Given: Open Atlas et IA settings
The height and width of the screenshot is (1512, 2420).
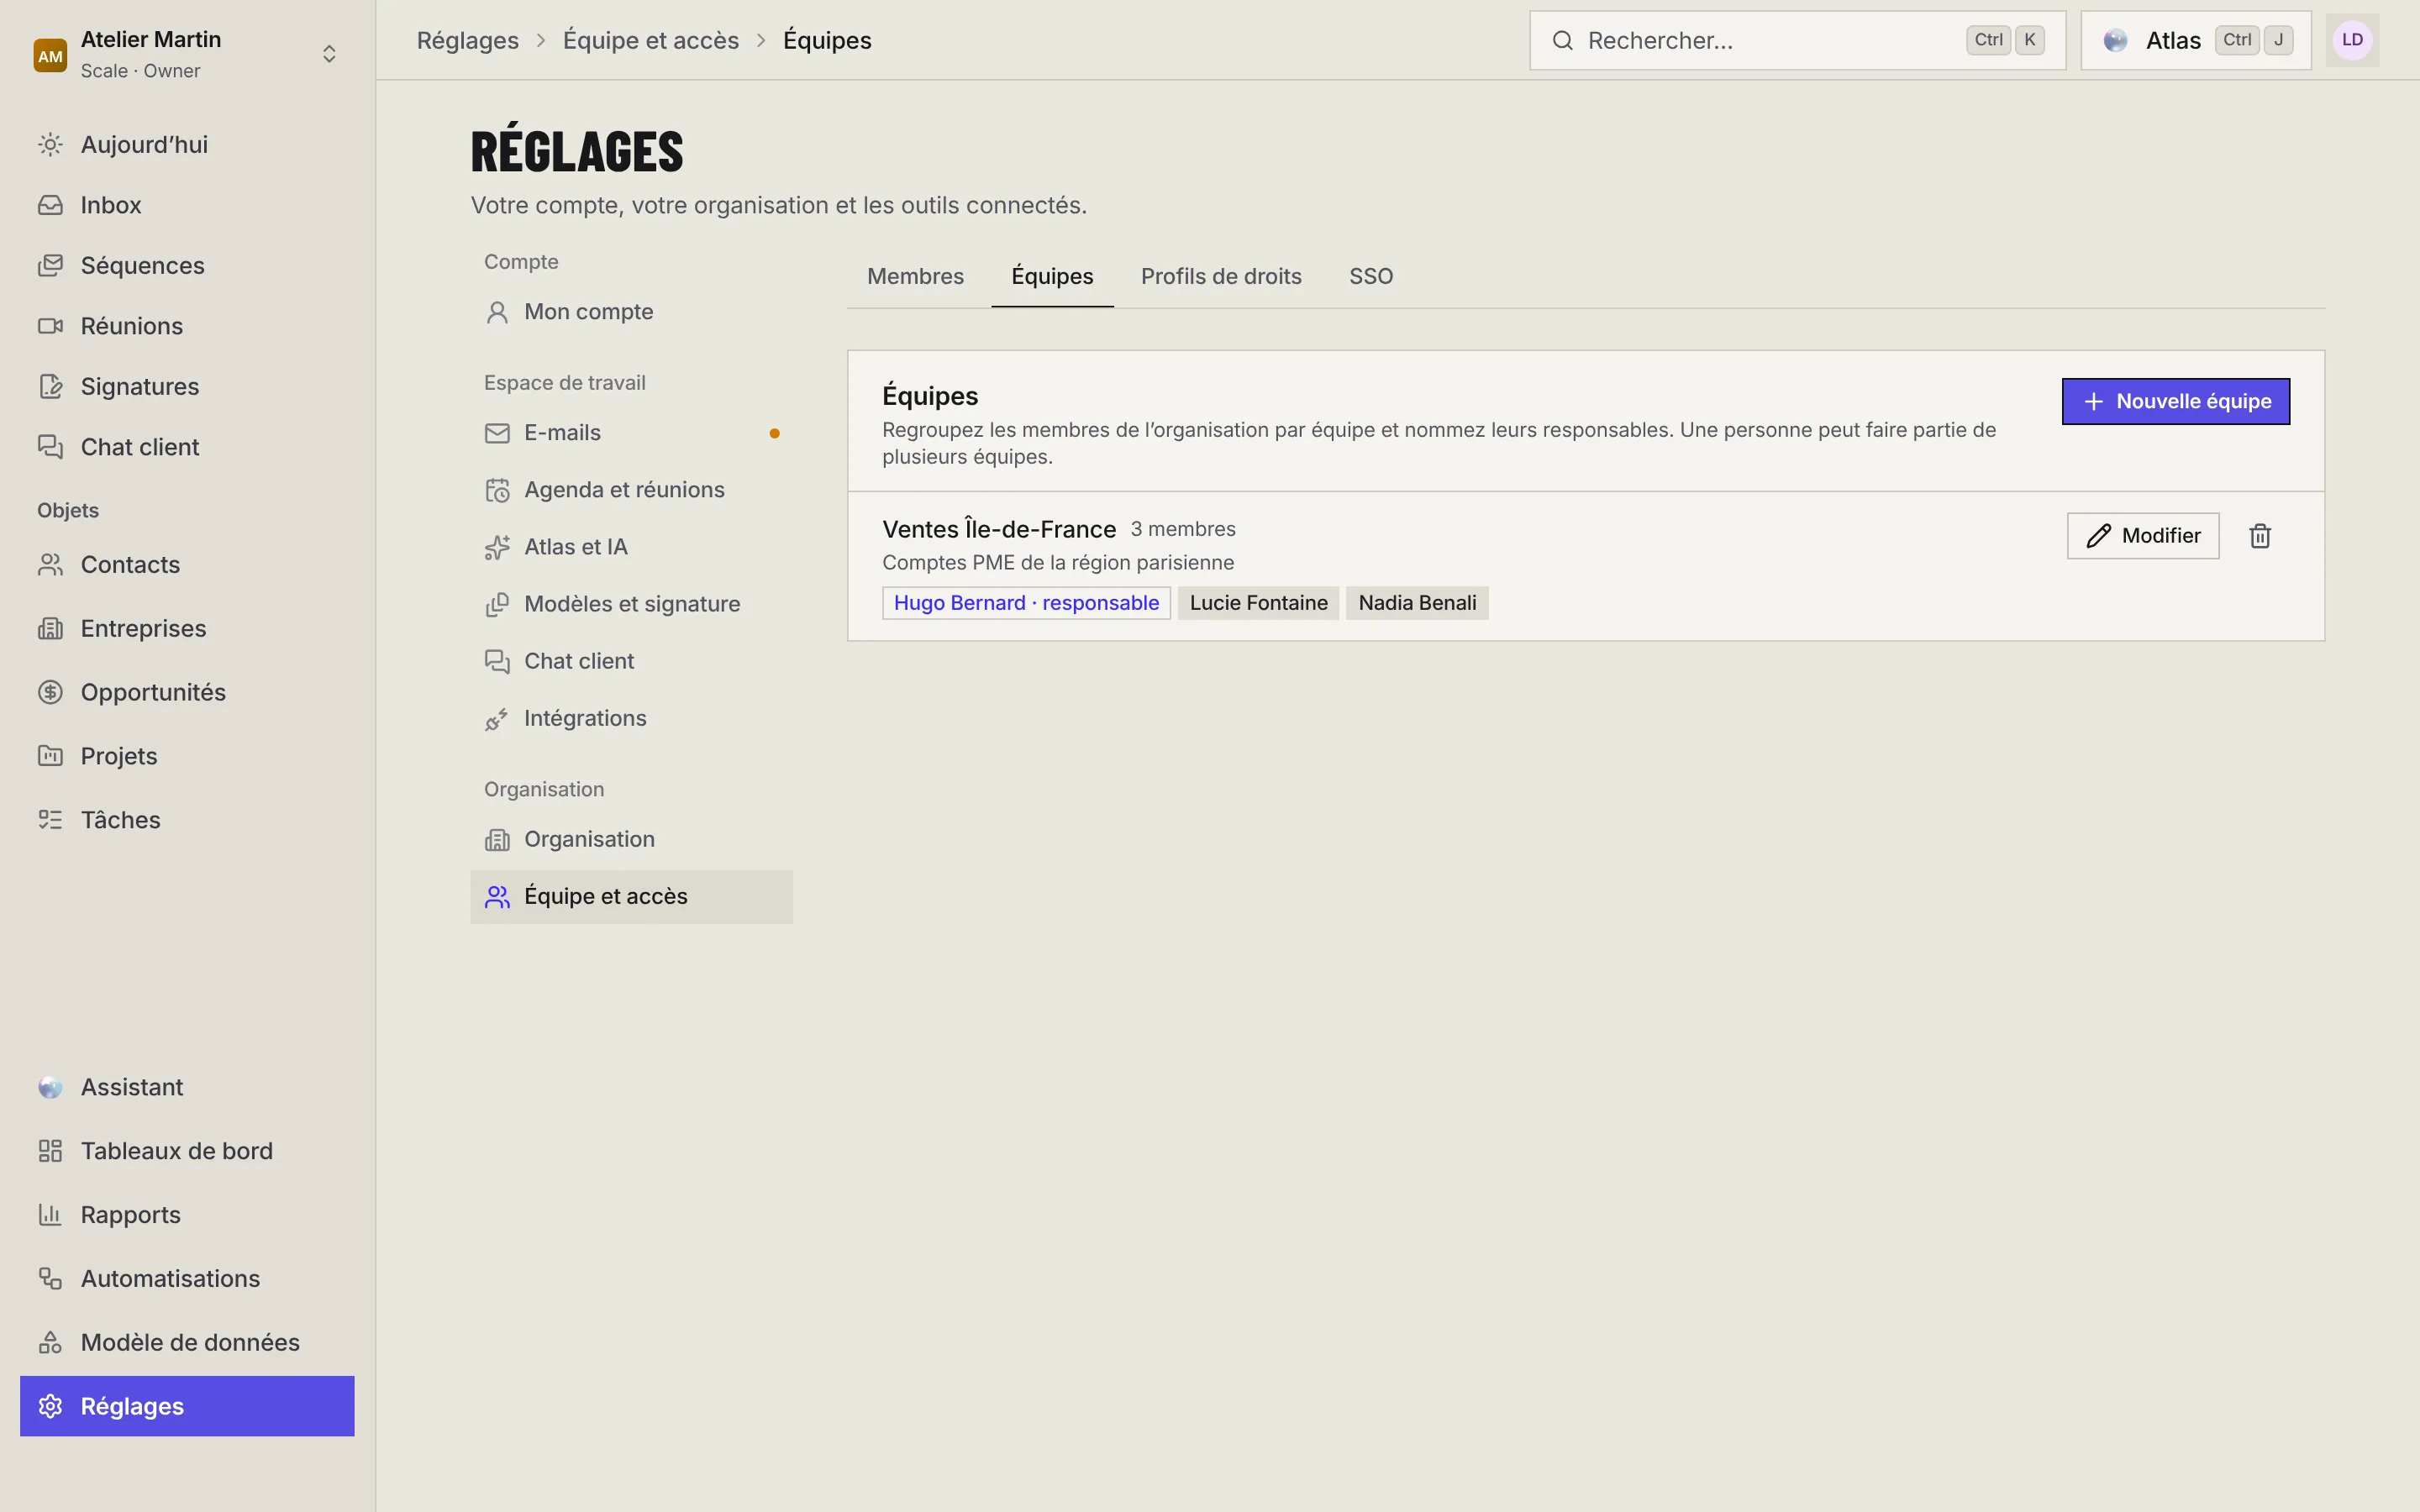Looking at the screenshot, I should point(631,547).
